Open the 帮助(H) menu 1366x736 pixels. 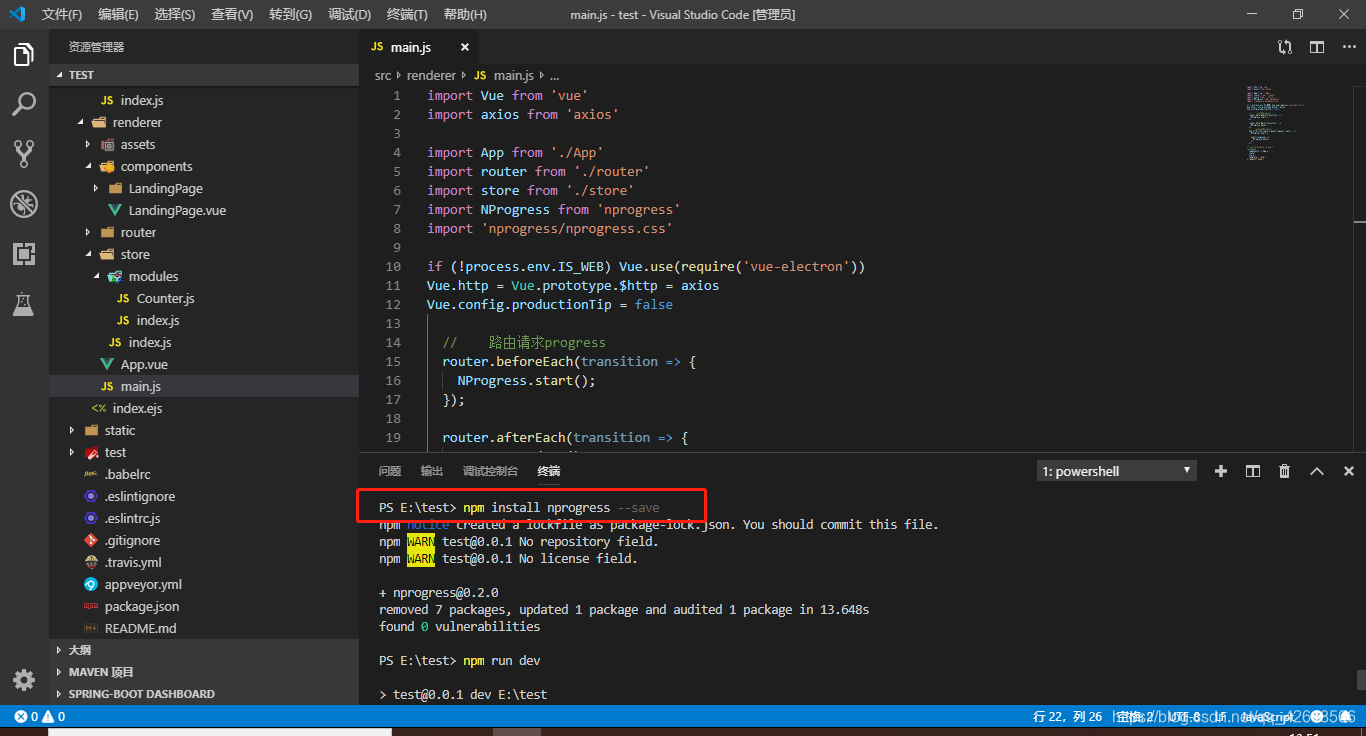point(465,14)
